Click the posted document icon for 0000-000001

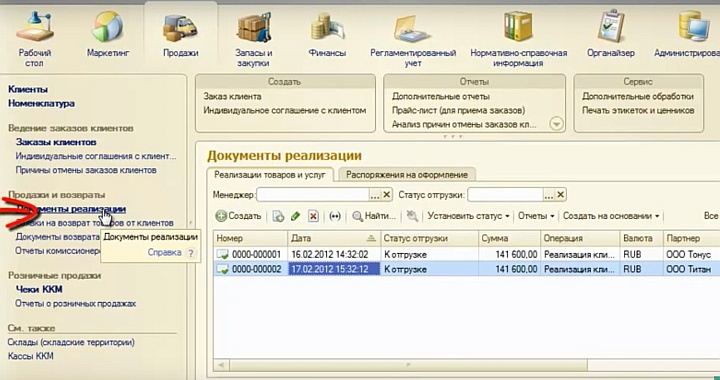click(223, 254)
